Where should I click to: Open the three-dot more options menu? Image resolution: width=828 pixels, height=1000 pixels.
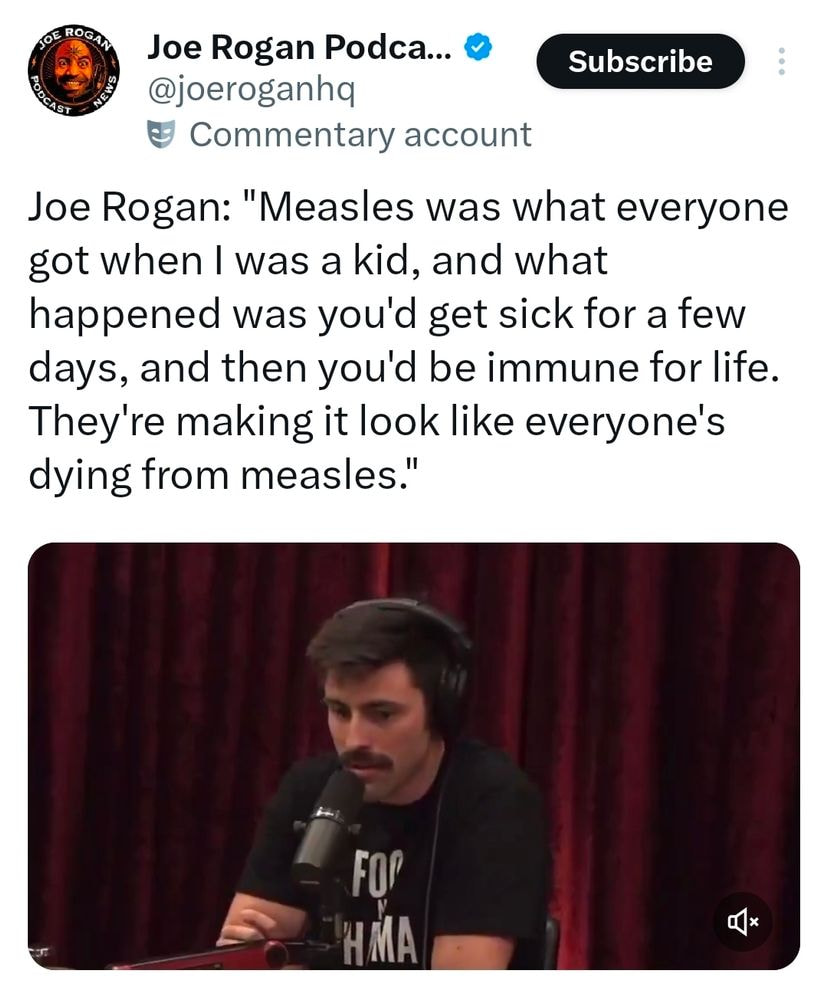[782, 62]
